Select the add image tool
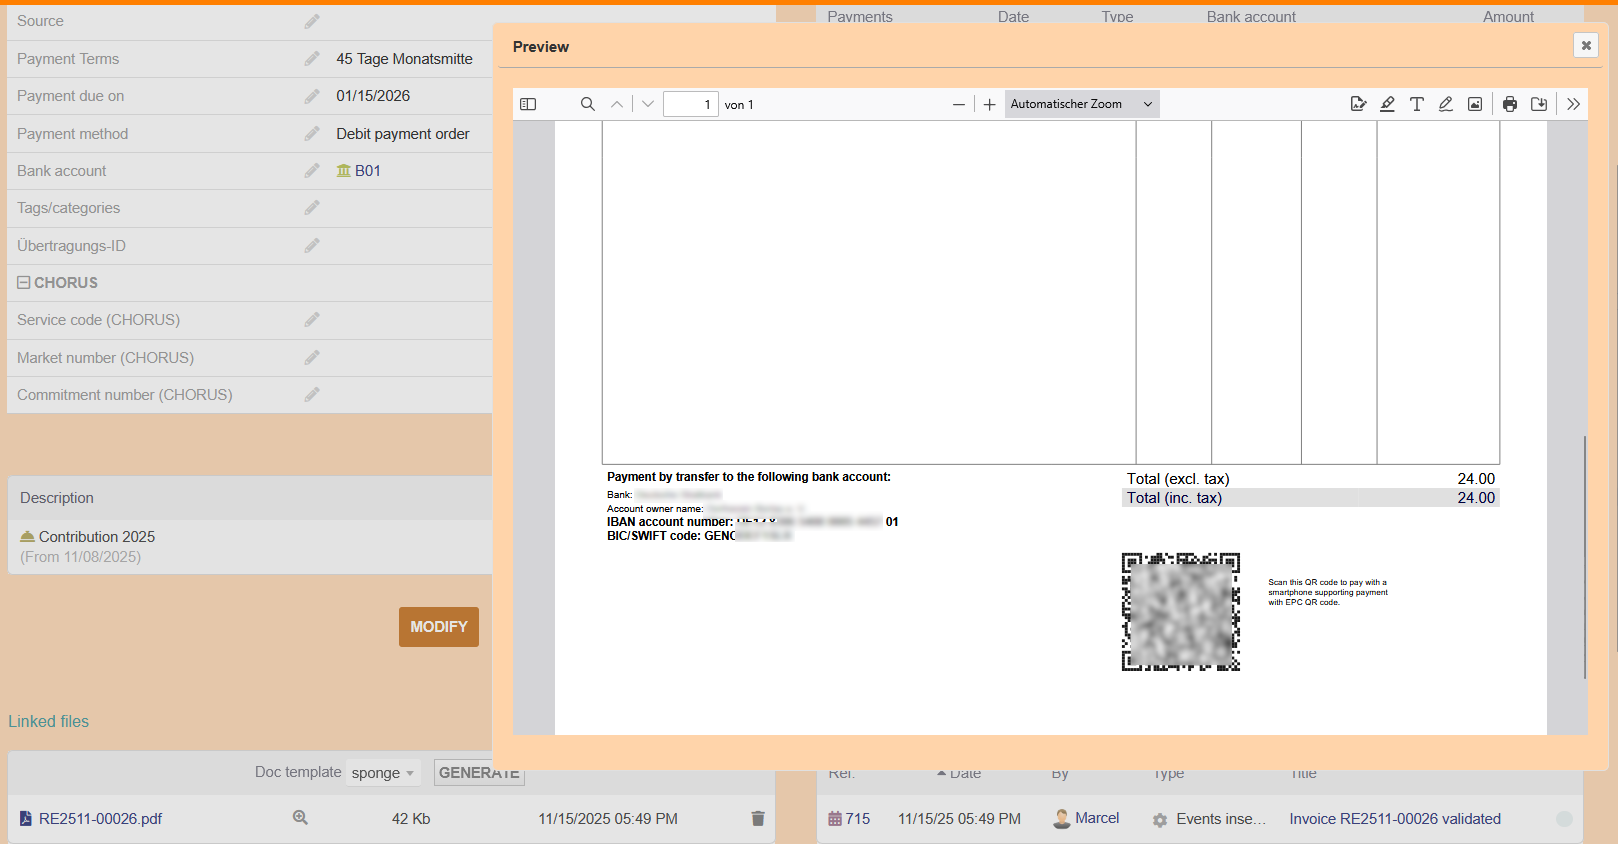This screenshot has height=844, width=1618. click(x=1475, y=104)
